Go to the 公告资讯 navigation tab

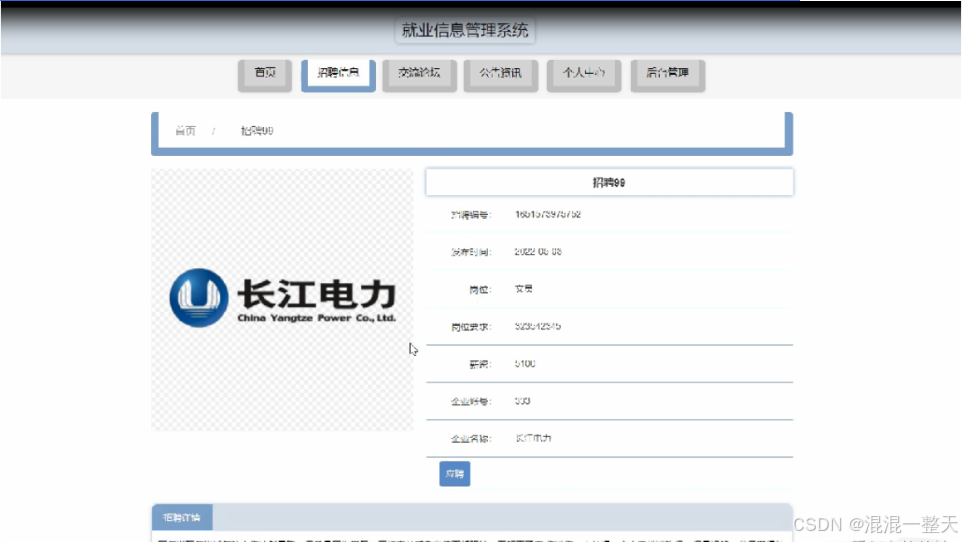coord(501,75)
